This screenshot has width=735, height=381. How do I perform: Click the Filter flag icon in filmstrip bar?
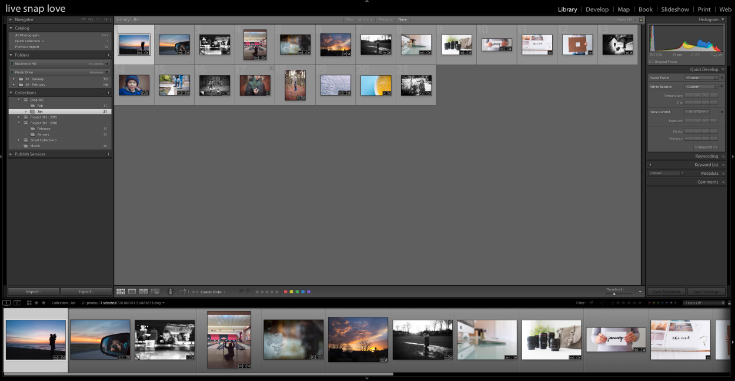592,303
